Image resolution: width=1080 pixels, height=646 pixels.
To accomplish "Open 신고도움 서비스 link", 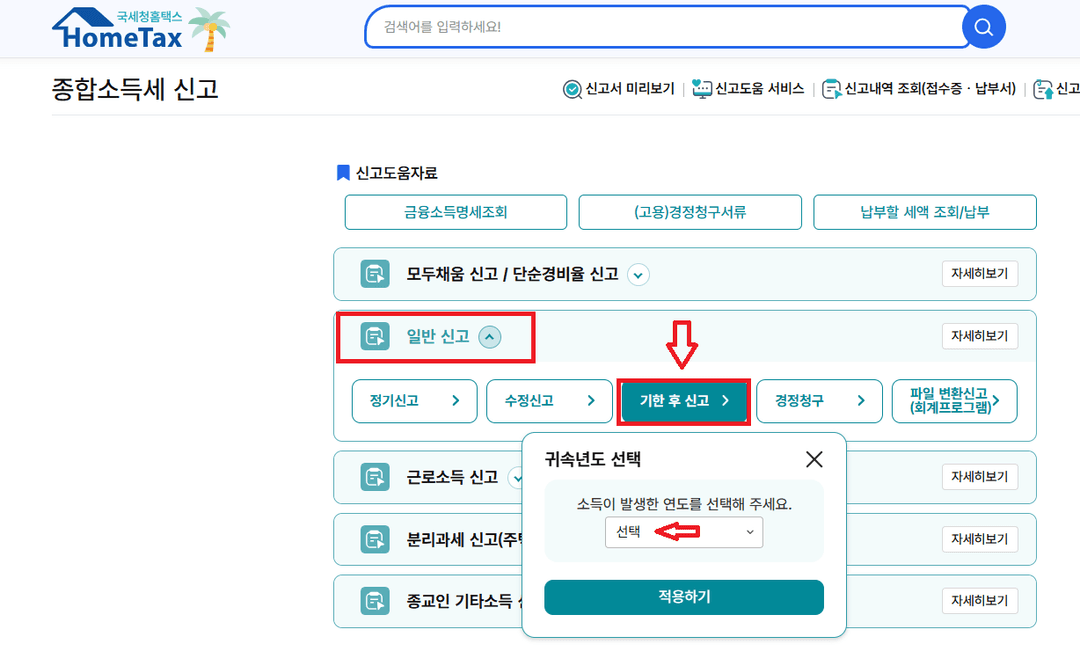I will [759, 89].
